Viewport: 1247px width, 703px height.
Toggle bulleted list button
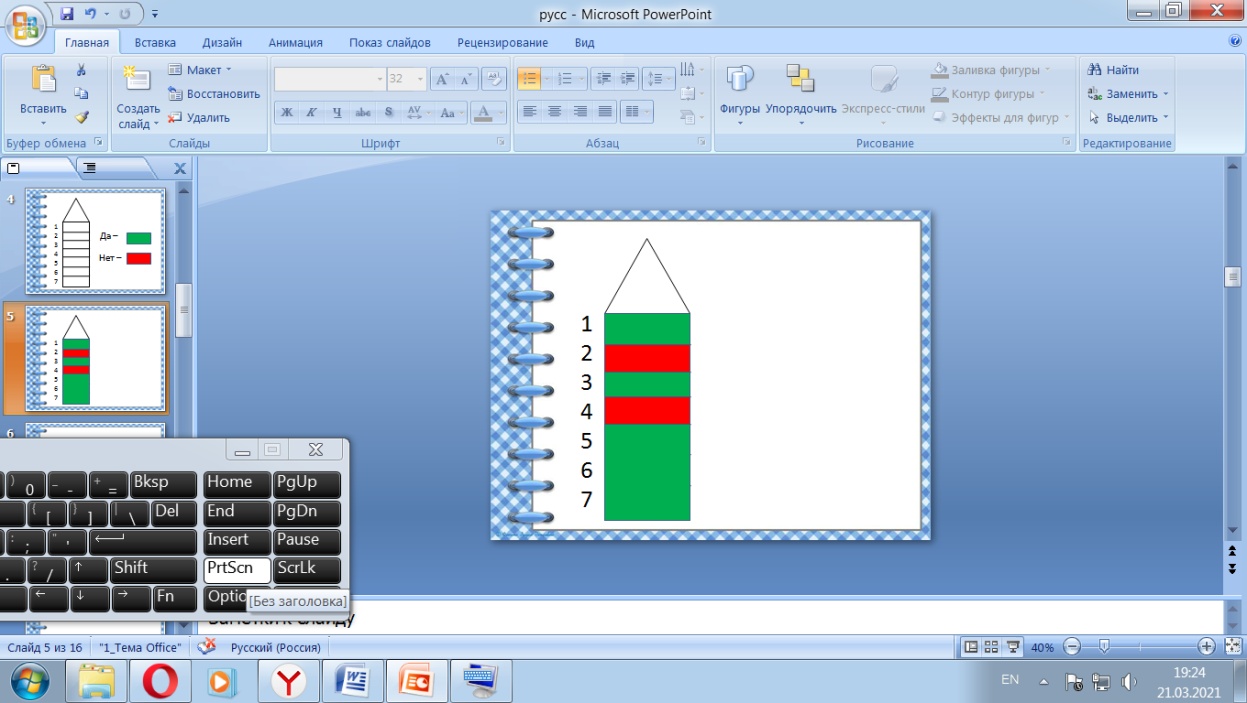[530, 79]
